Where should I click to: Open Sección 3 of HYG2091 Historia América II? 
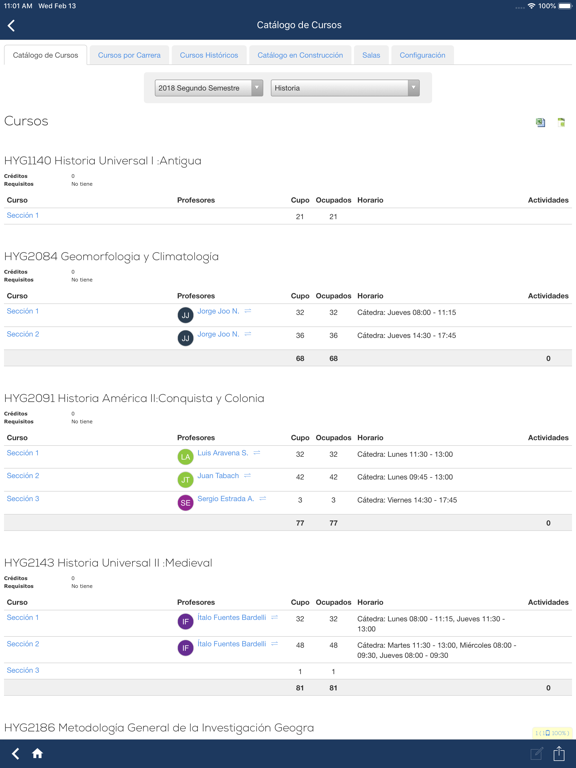[x=23, y=499]
